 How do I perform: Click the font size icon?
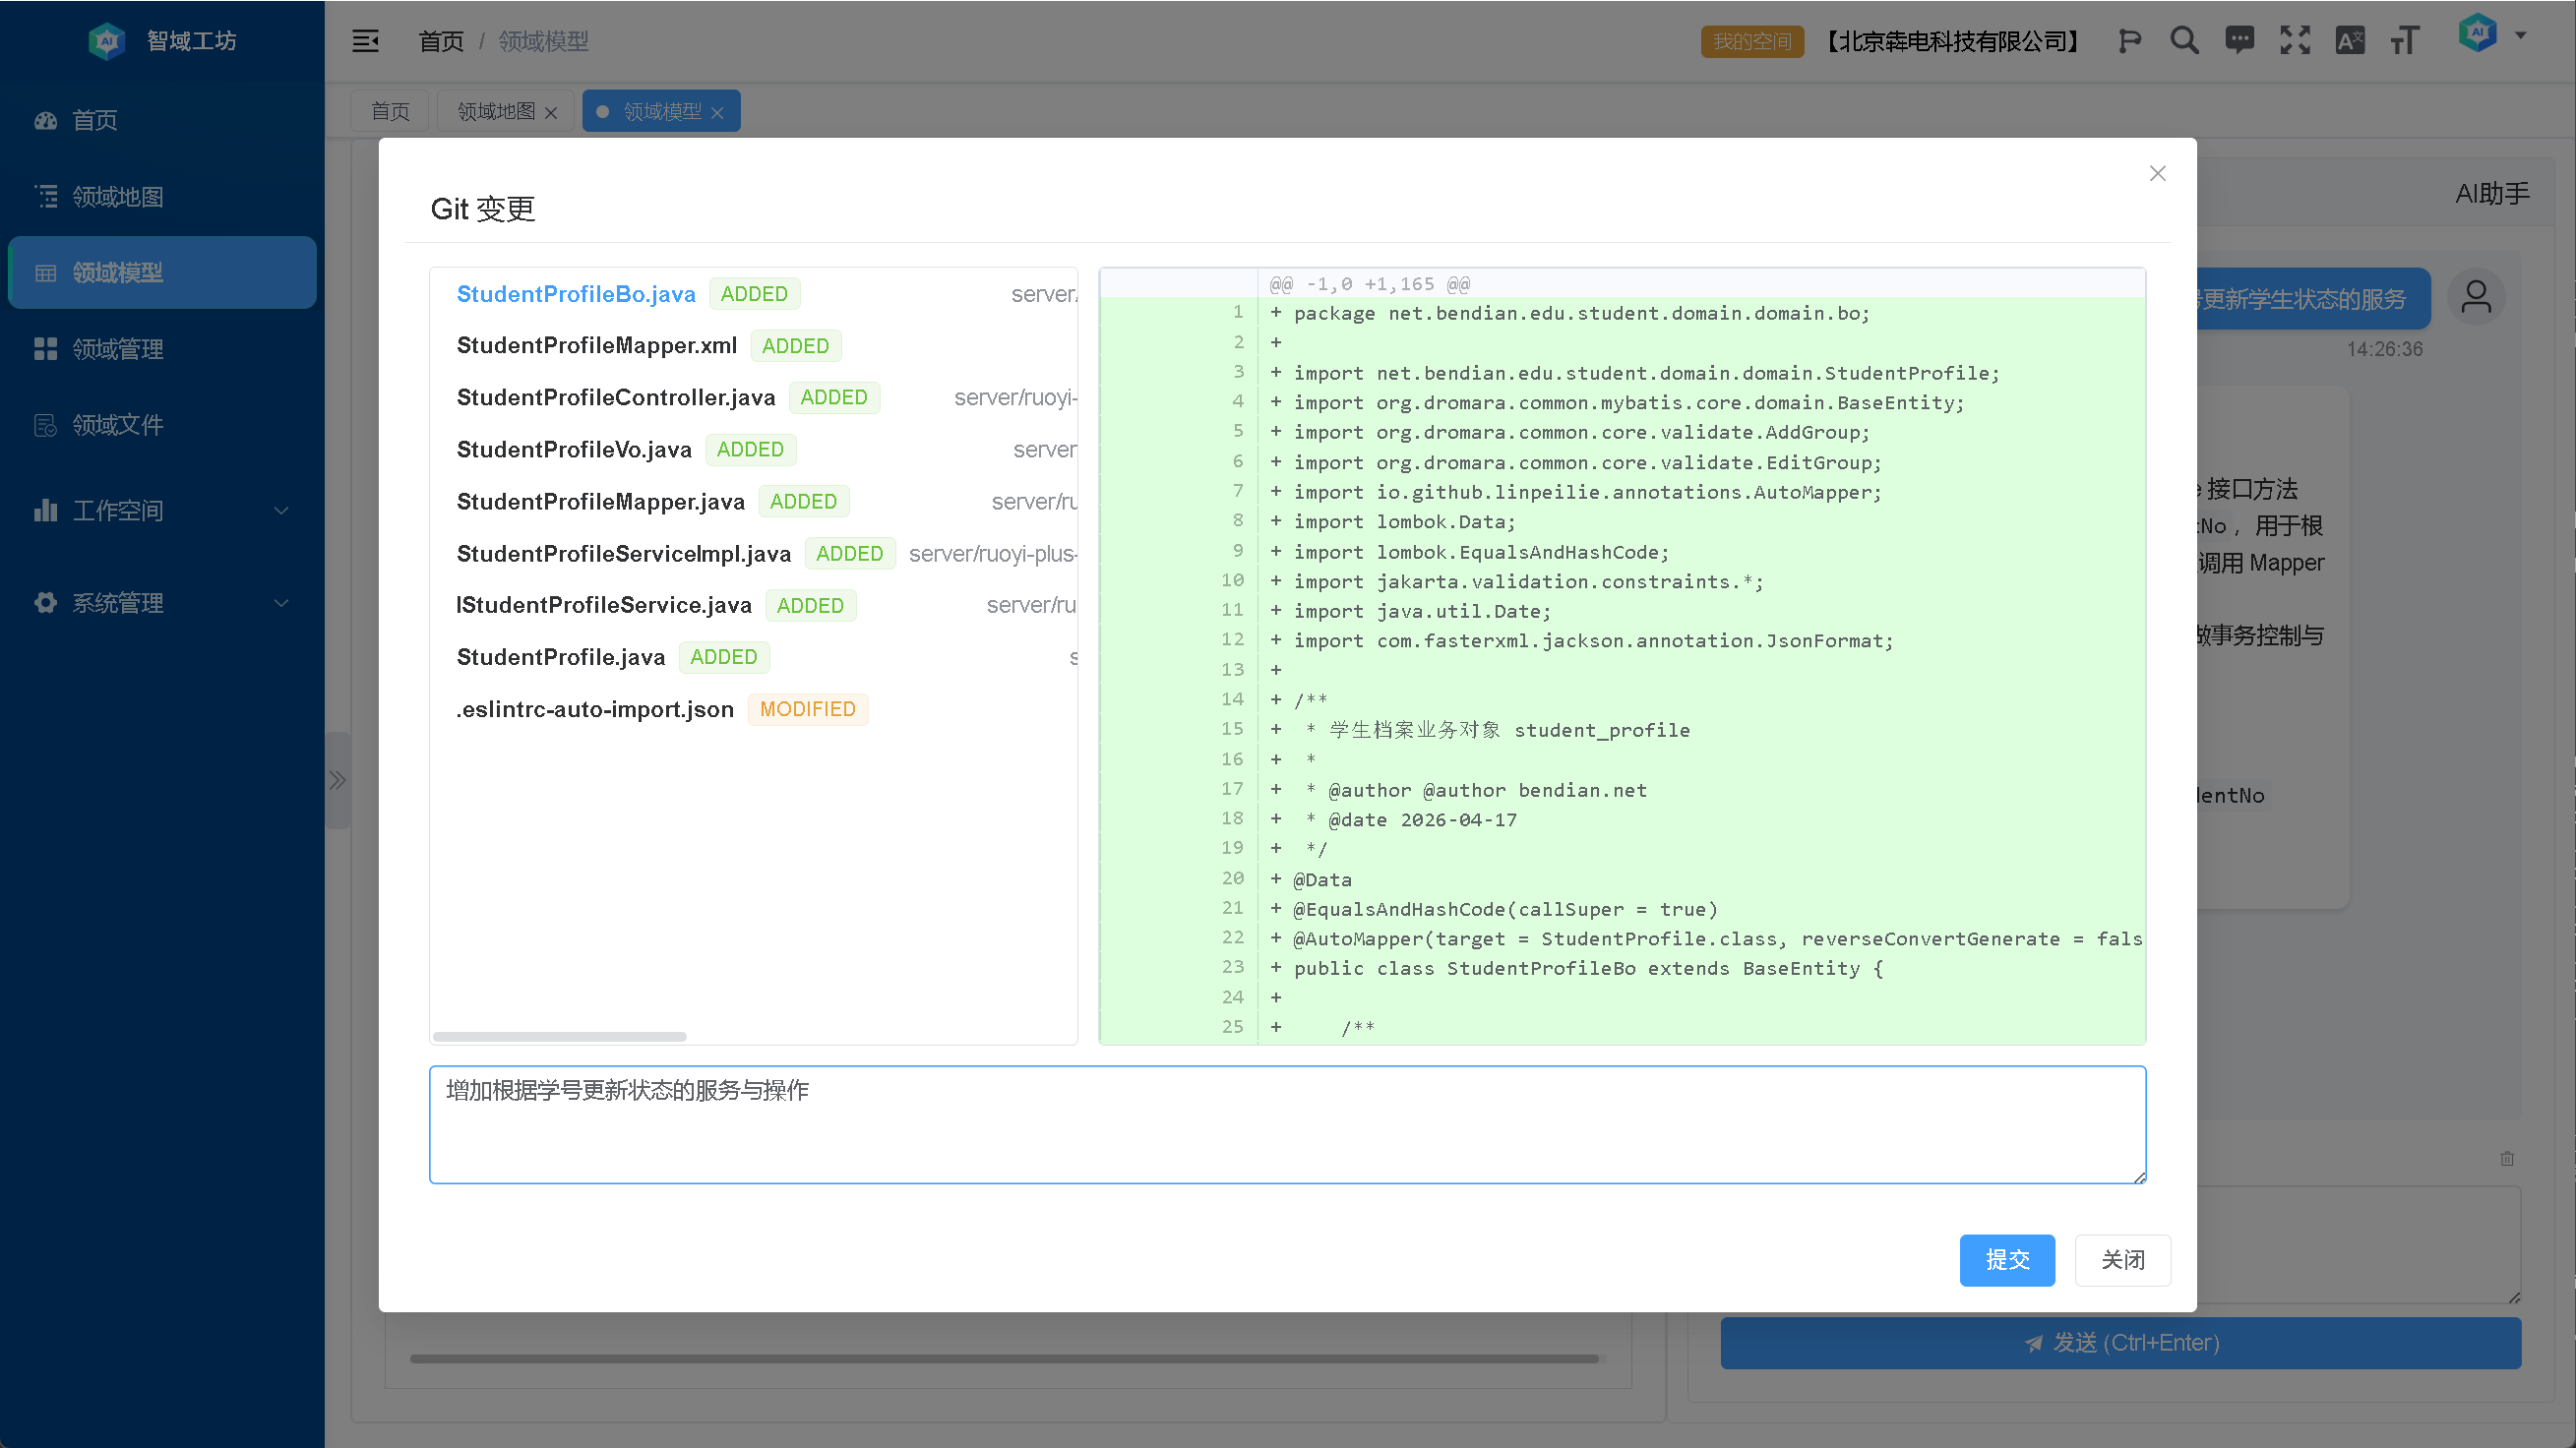click(2404, 41)
